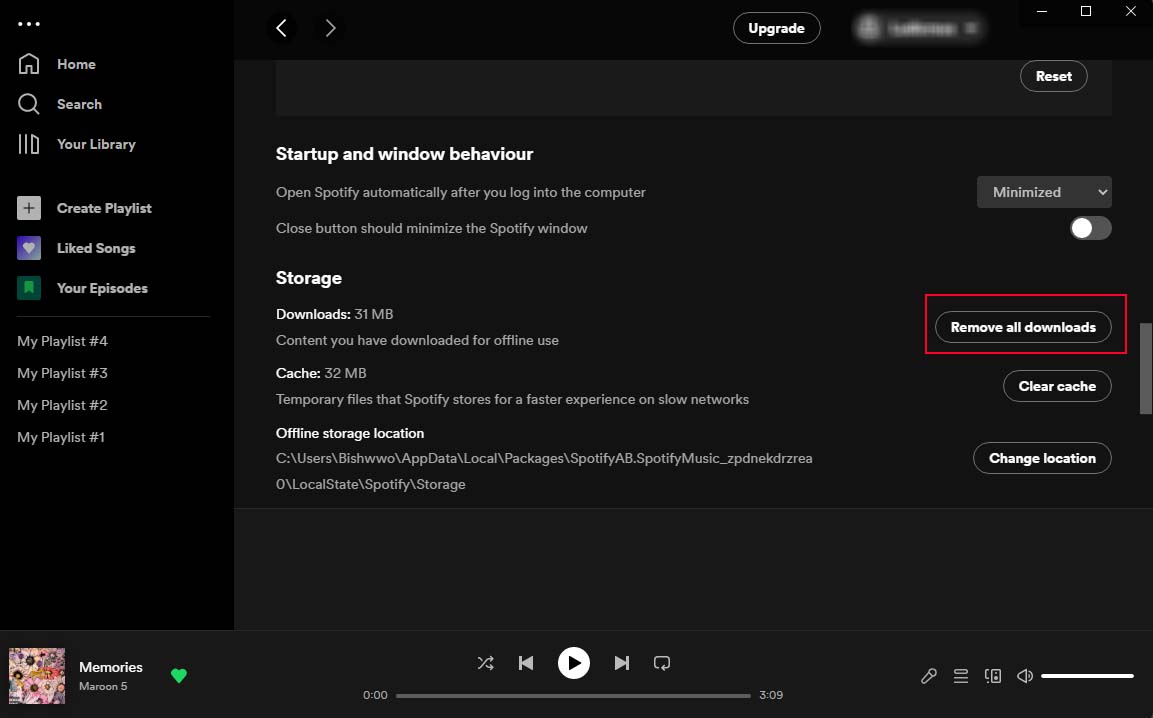Click the Startup and window behaviour heading
Image resolution: width=1153 pixels, height=718 pixels.
[x=404, y=154]
